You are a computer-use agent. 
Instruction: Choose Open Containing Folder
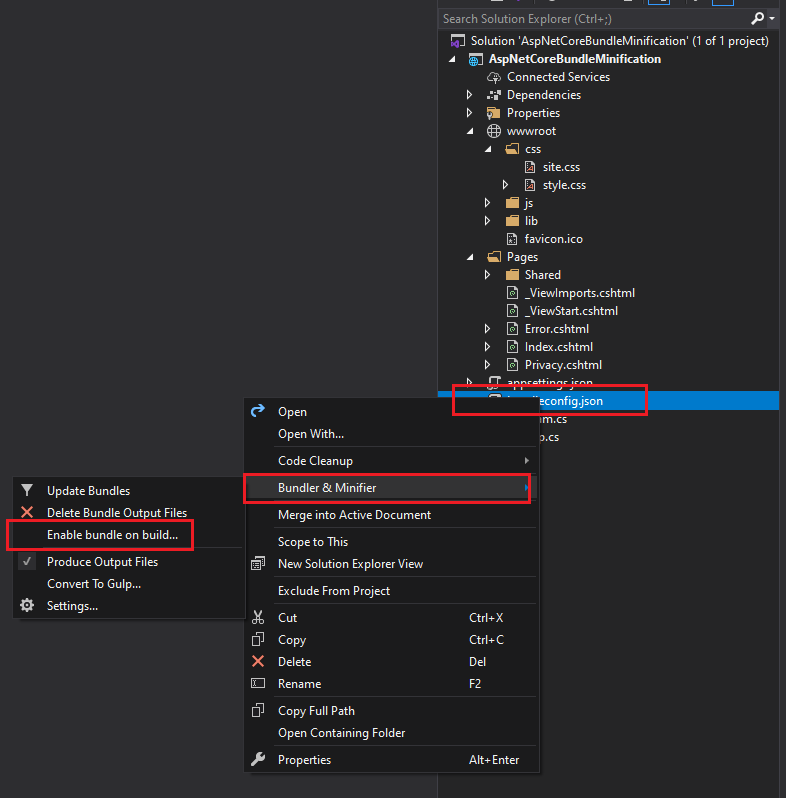click(391, 732)
